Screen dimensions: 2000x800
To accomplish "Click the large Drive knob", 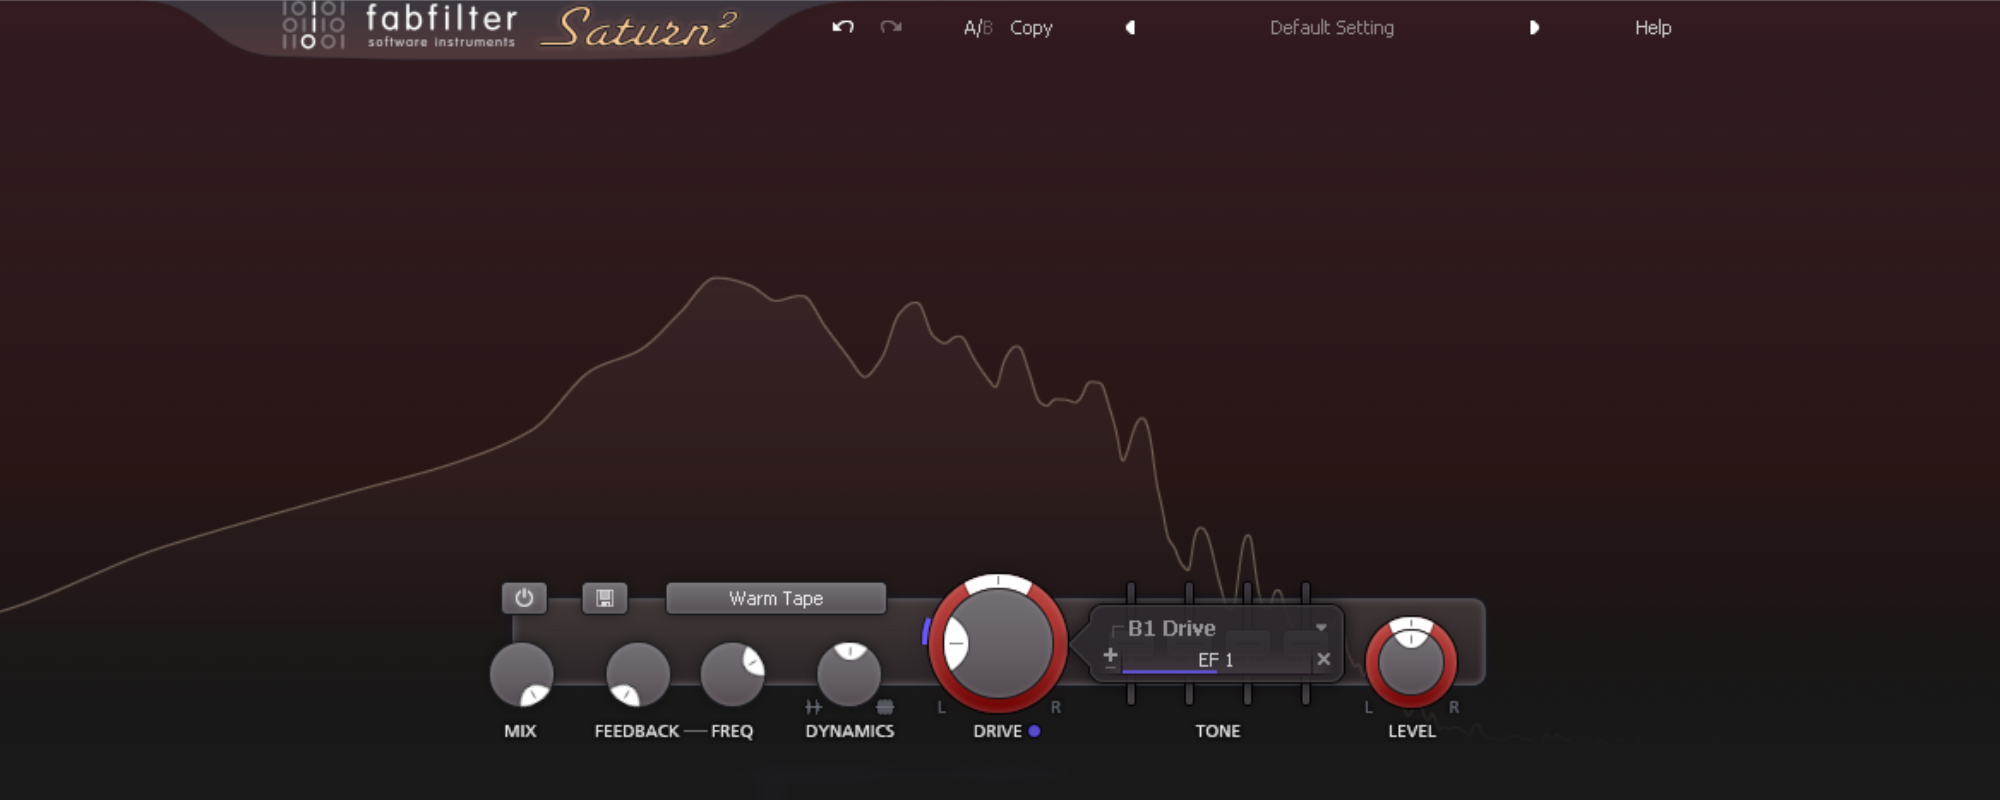I will 998,643.
